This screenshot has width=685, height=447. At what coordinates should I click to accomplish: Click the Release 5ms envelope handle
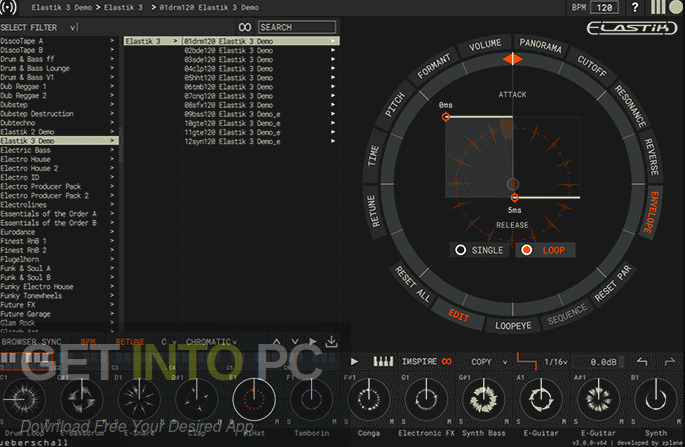[x=515, y=198]
